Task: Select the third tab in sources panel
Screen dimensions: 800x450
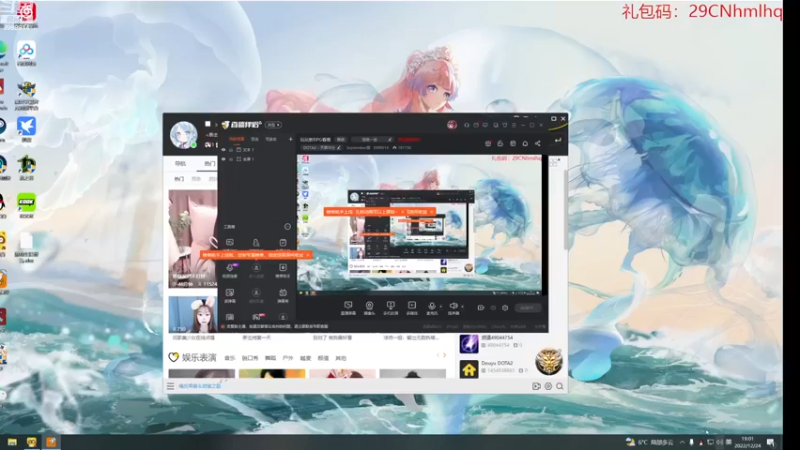Action: [x=271, y=139]
